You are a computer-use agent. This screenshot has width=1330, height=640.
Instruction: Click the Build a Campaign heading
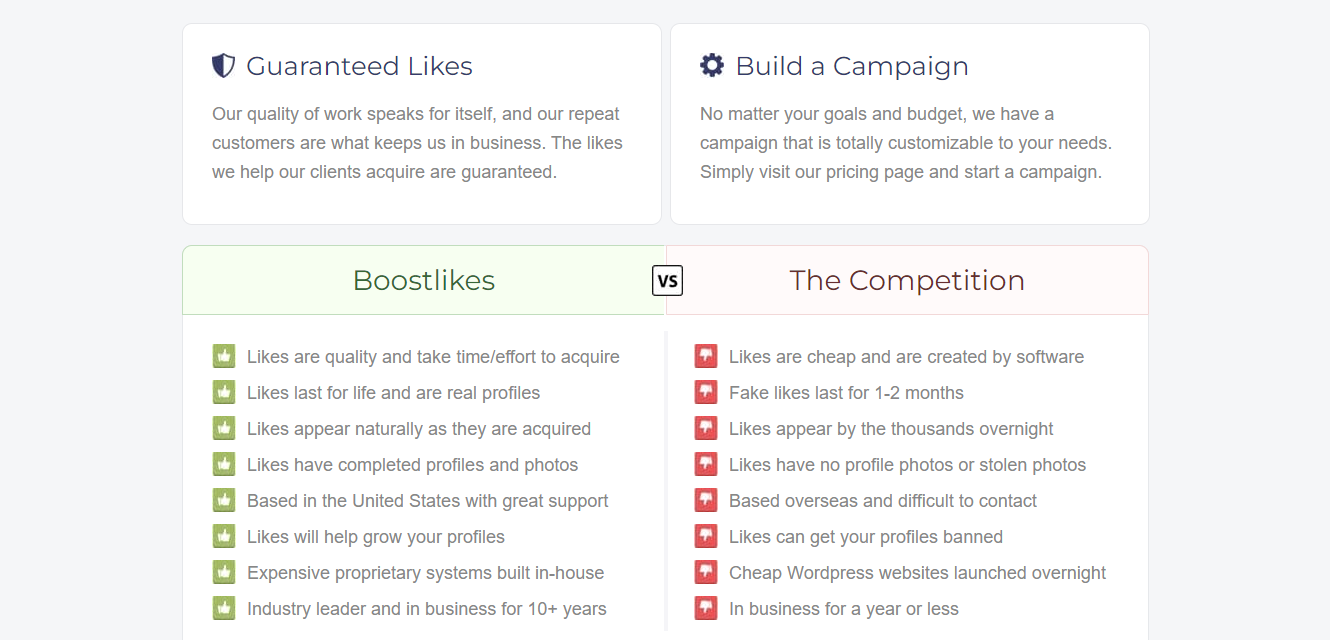pos(852,66)
